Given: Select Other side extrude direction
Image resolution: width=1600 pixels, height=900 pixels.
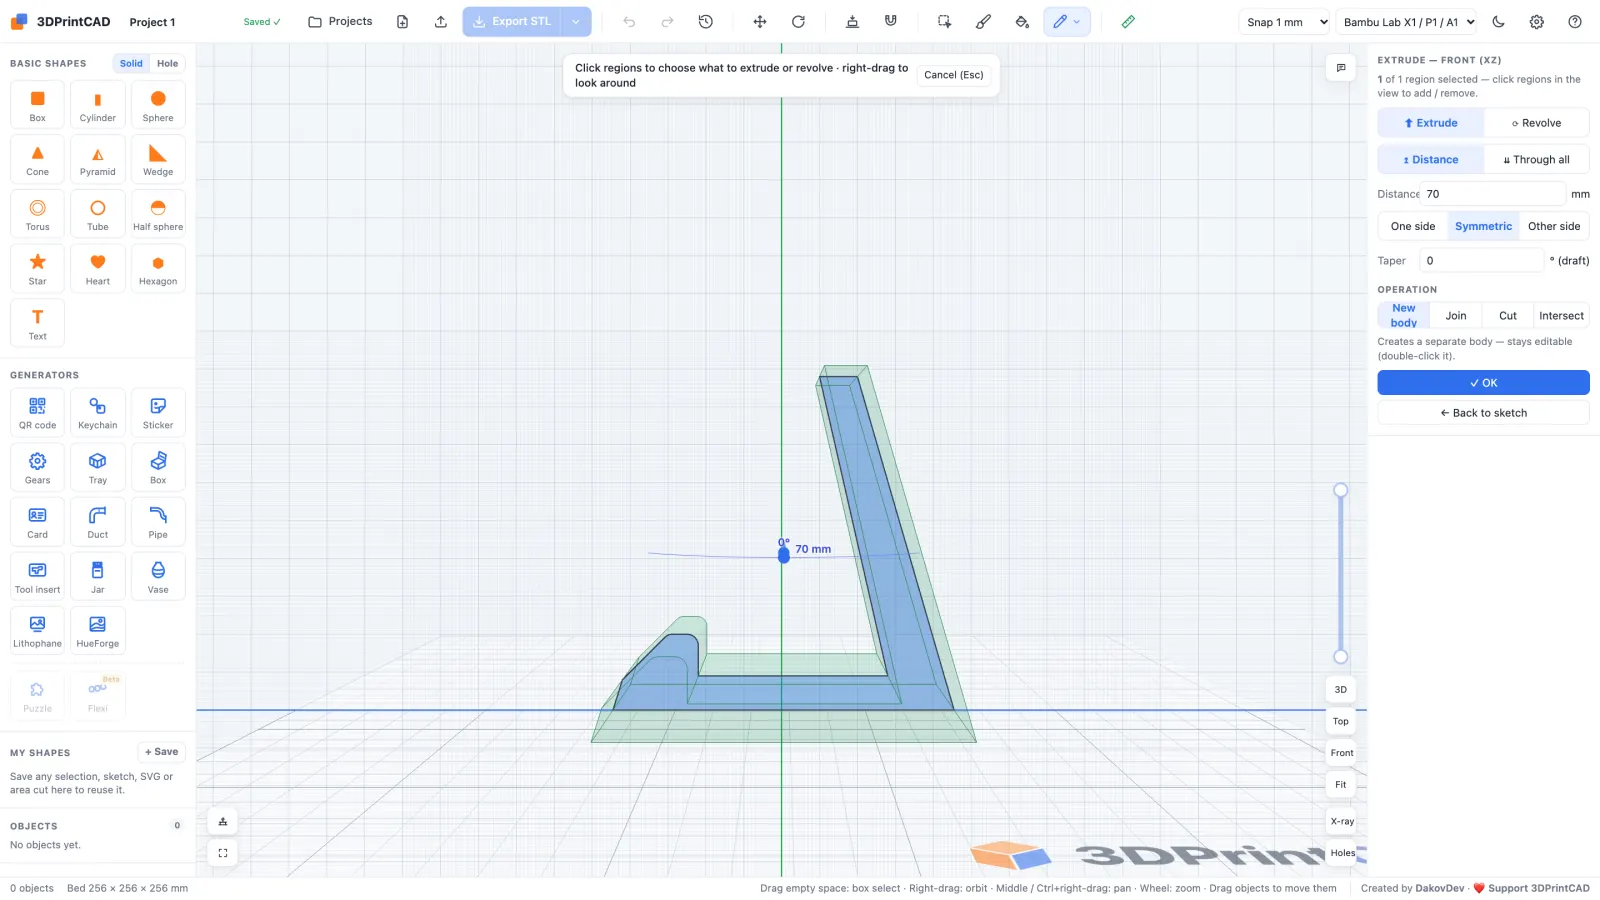Looking at the screenshot, I should [x=1554, y=226].
